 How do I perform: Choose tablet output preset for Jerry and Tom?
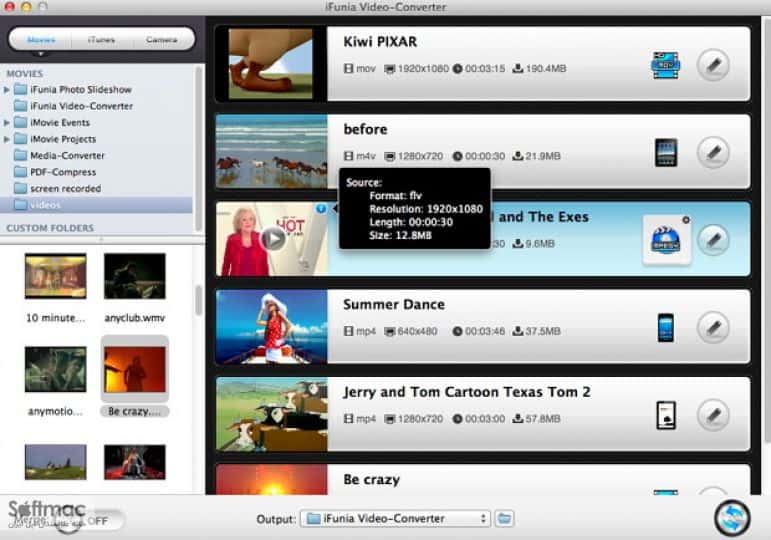point(666,415)
